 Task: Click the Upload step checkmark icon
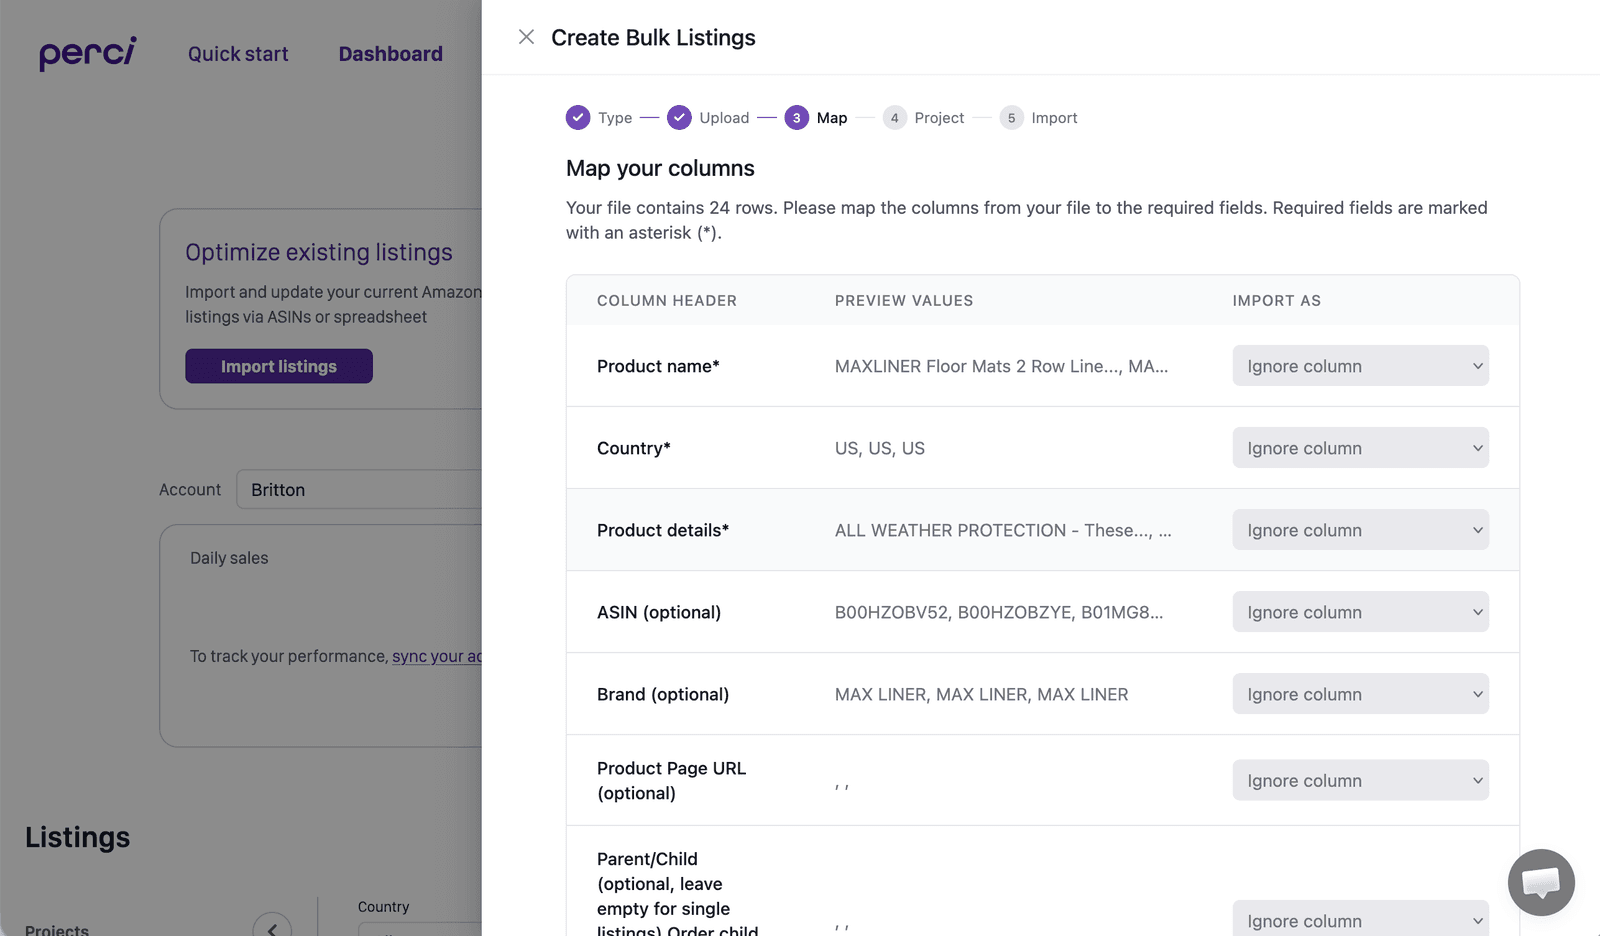click(679, 118)
